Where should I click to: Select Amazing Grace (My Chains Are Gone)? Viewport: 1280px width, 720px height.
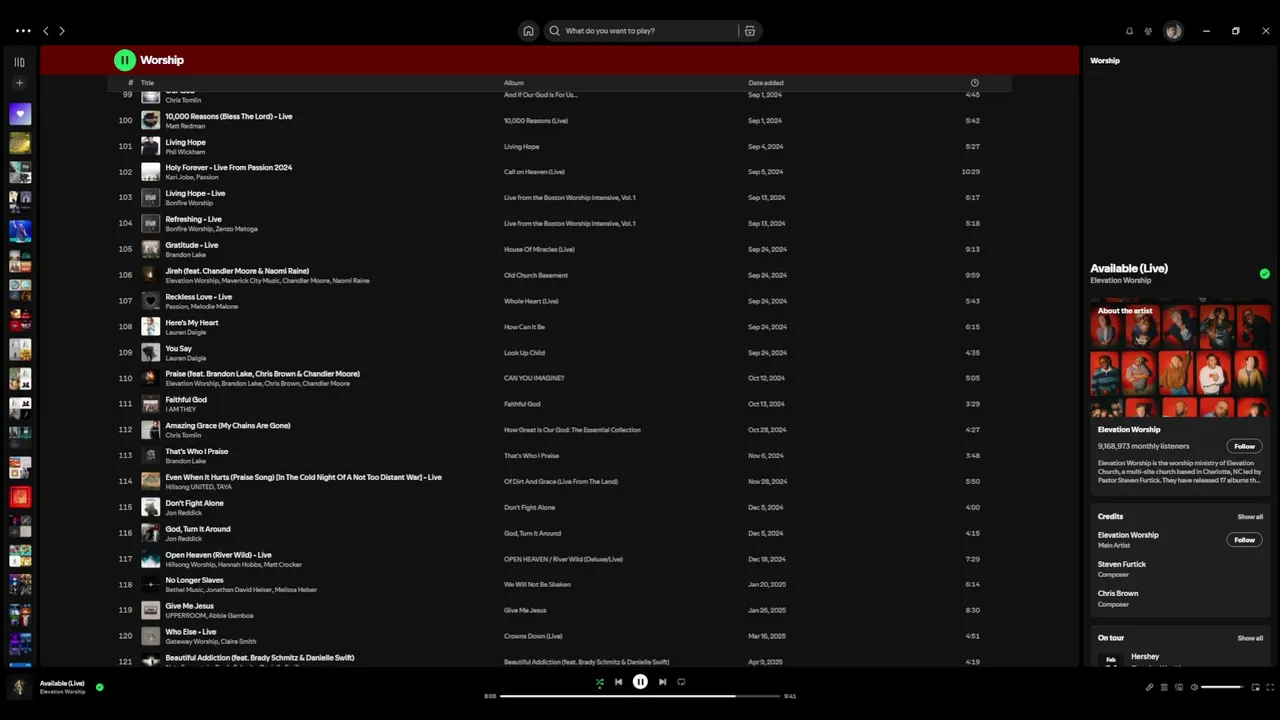(228, 426)
